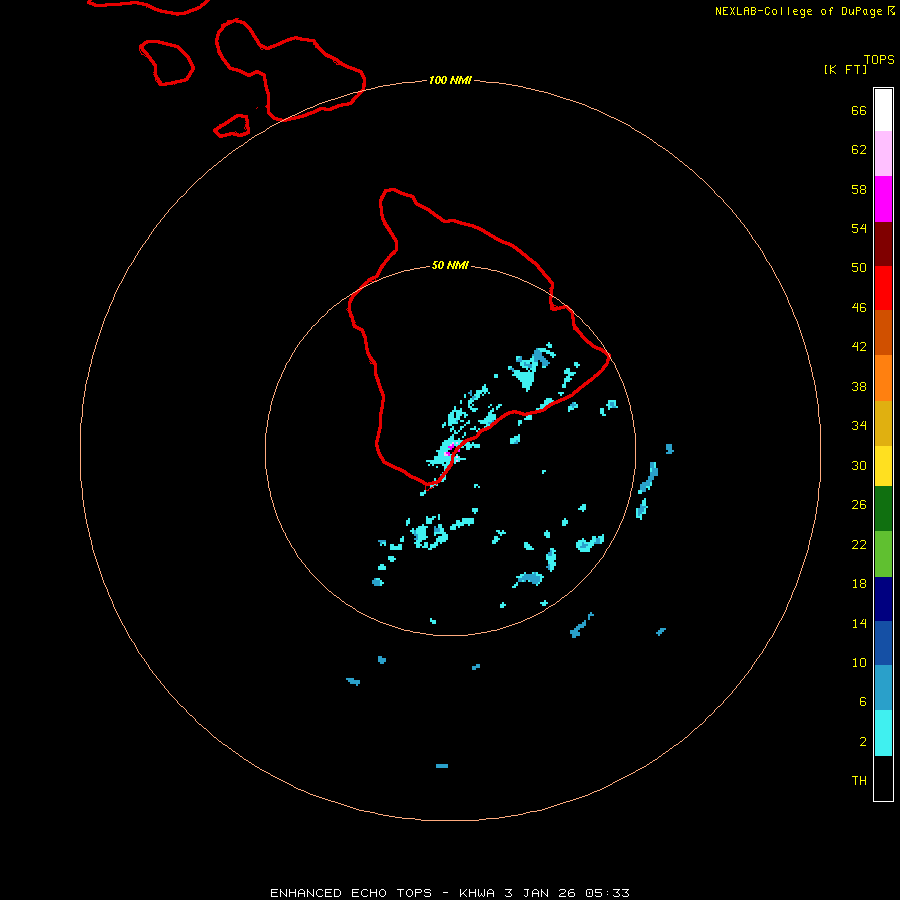Select the bright yellow legend swatch
This screenshot has width=900, height=900.
pyautogui.click(x=883, y=465)
